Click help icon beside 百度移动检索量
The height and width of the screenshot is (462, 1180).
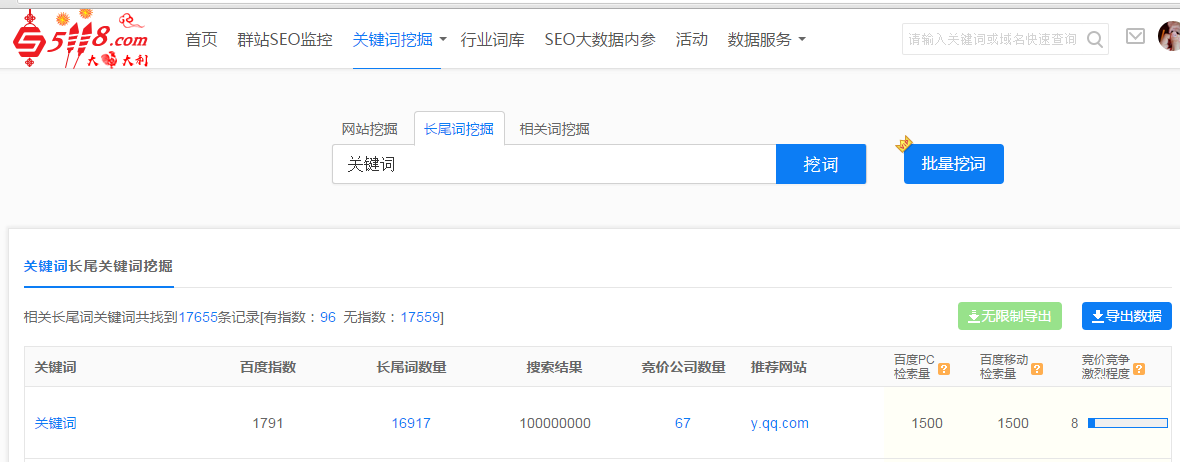(x=1036, y=369)
